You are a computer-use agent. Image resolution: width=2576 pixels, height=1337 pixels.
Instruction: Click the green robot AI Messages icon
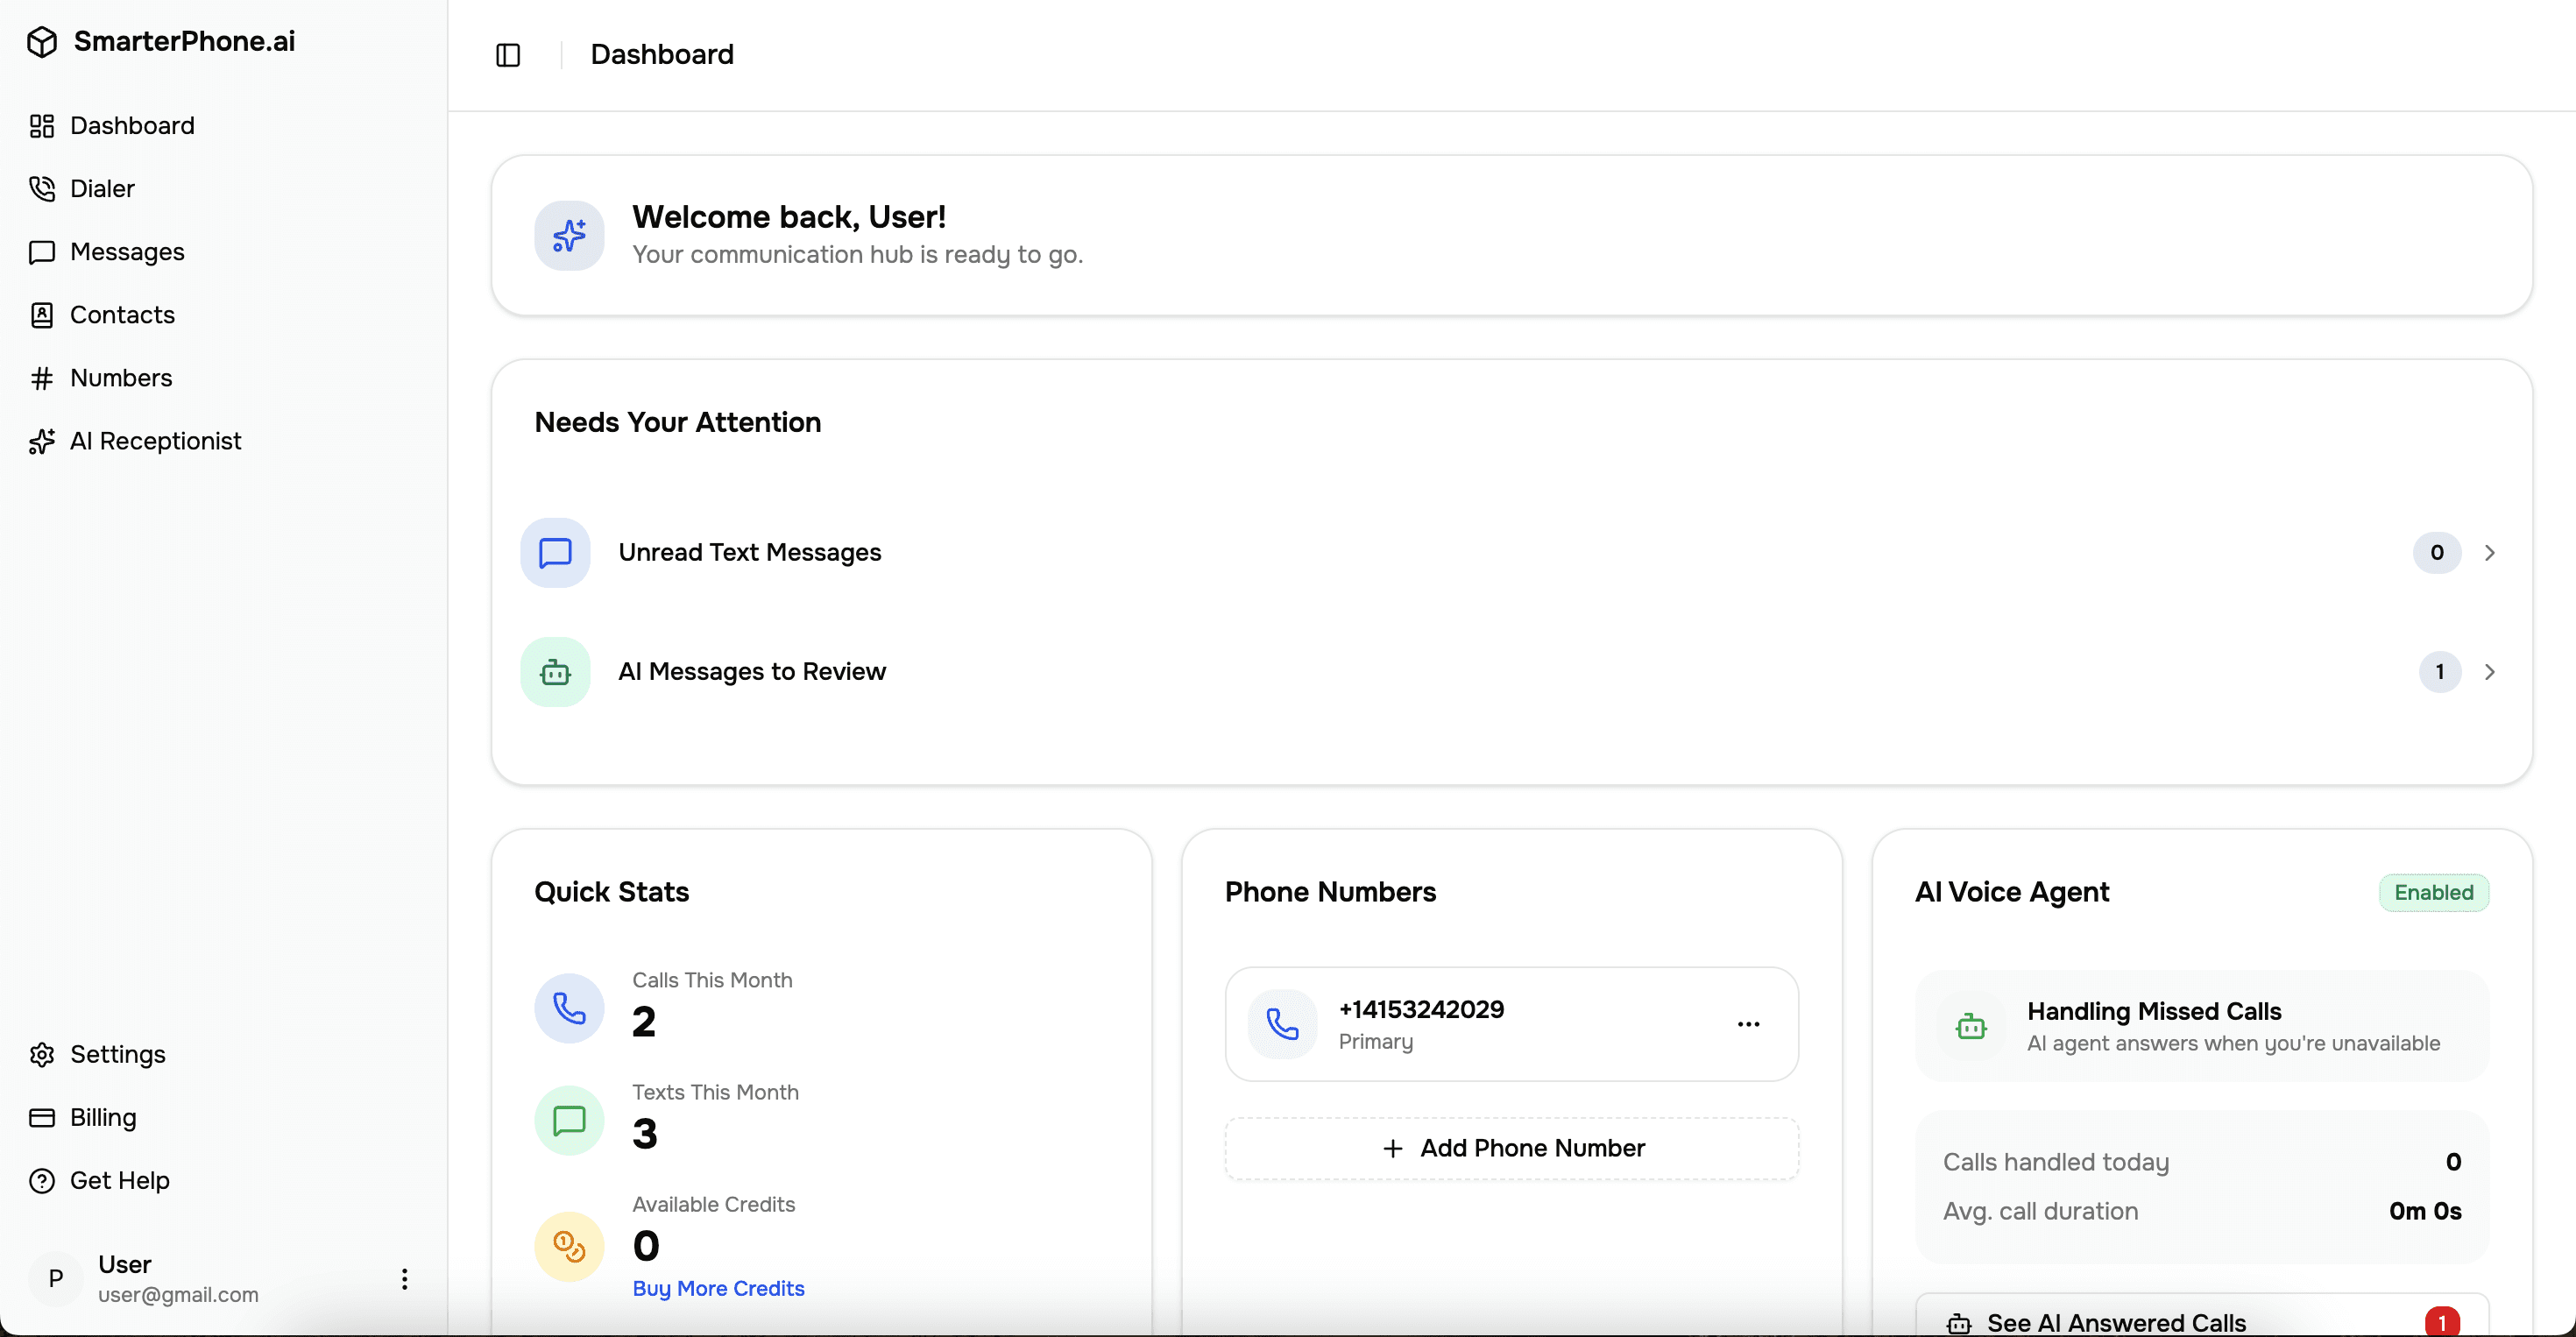555,672
